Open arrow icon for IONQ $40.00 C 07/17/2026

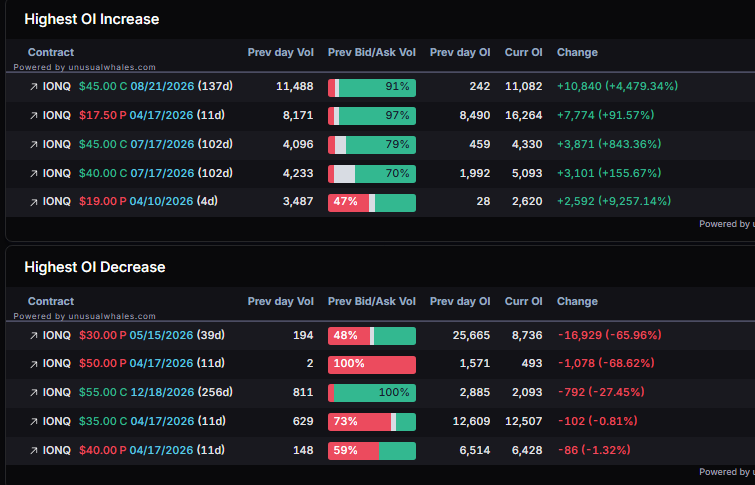34,174
